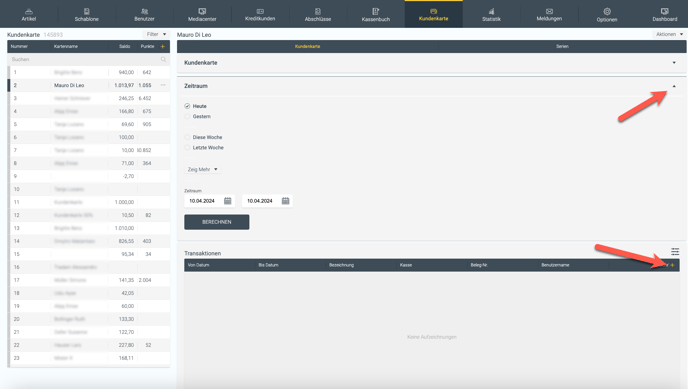Screen dimensions: 688x389
Task: Open the Optionen settings icon
Action: click(x=607, y=11)
